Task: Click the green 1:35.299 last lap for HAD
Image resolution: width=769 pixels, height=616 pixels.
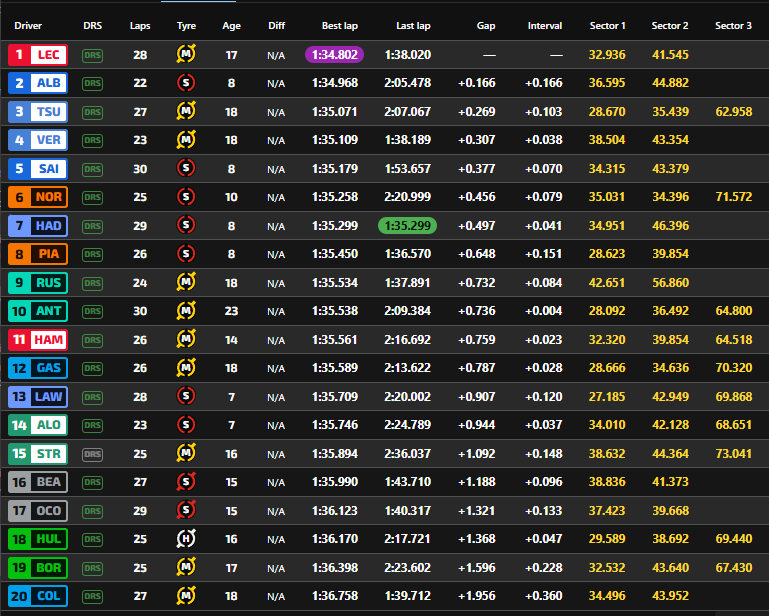Action: tap(407, 226)
